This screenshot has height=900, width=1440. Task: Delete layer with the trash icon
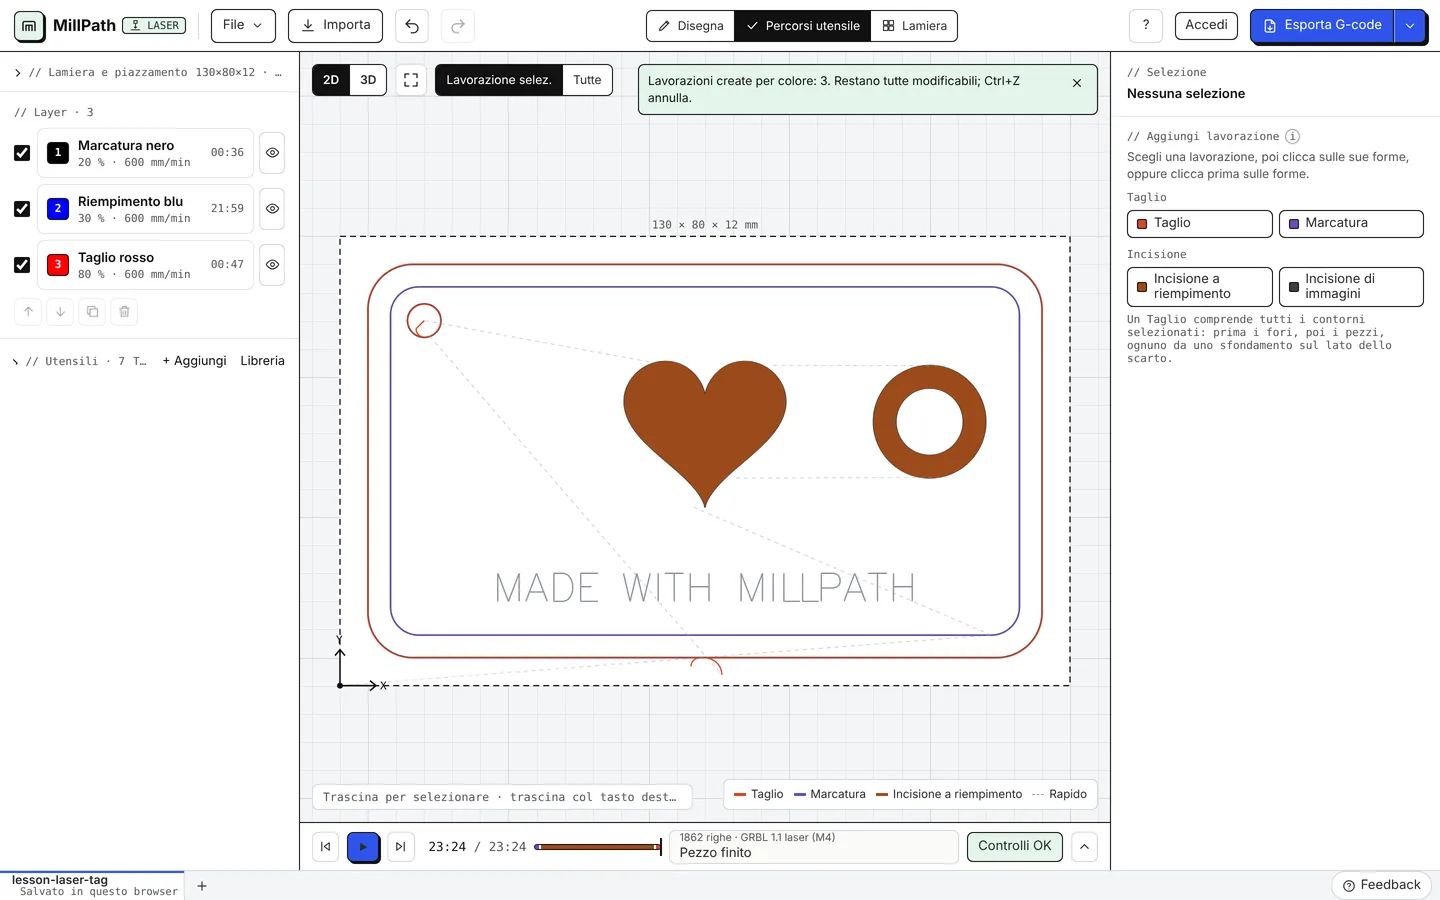[124, 312]
